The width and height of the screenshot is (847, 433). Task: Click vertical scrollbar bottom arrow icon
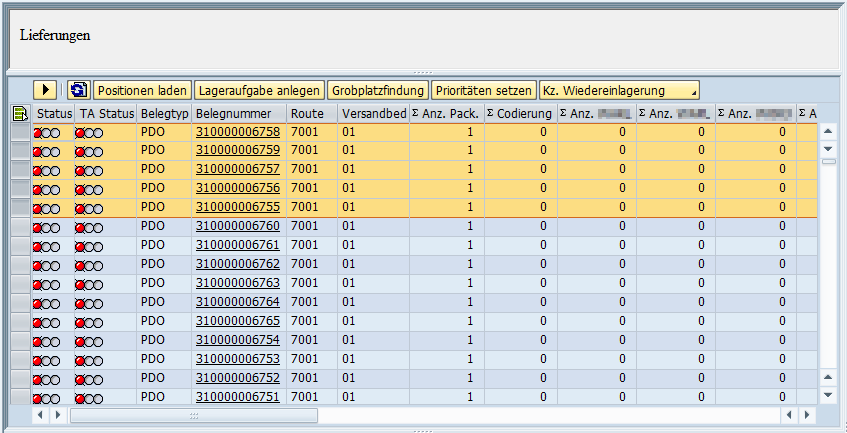click(828, 395)
